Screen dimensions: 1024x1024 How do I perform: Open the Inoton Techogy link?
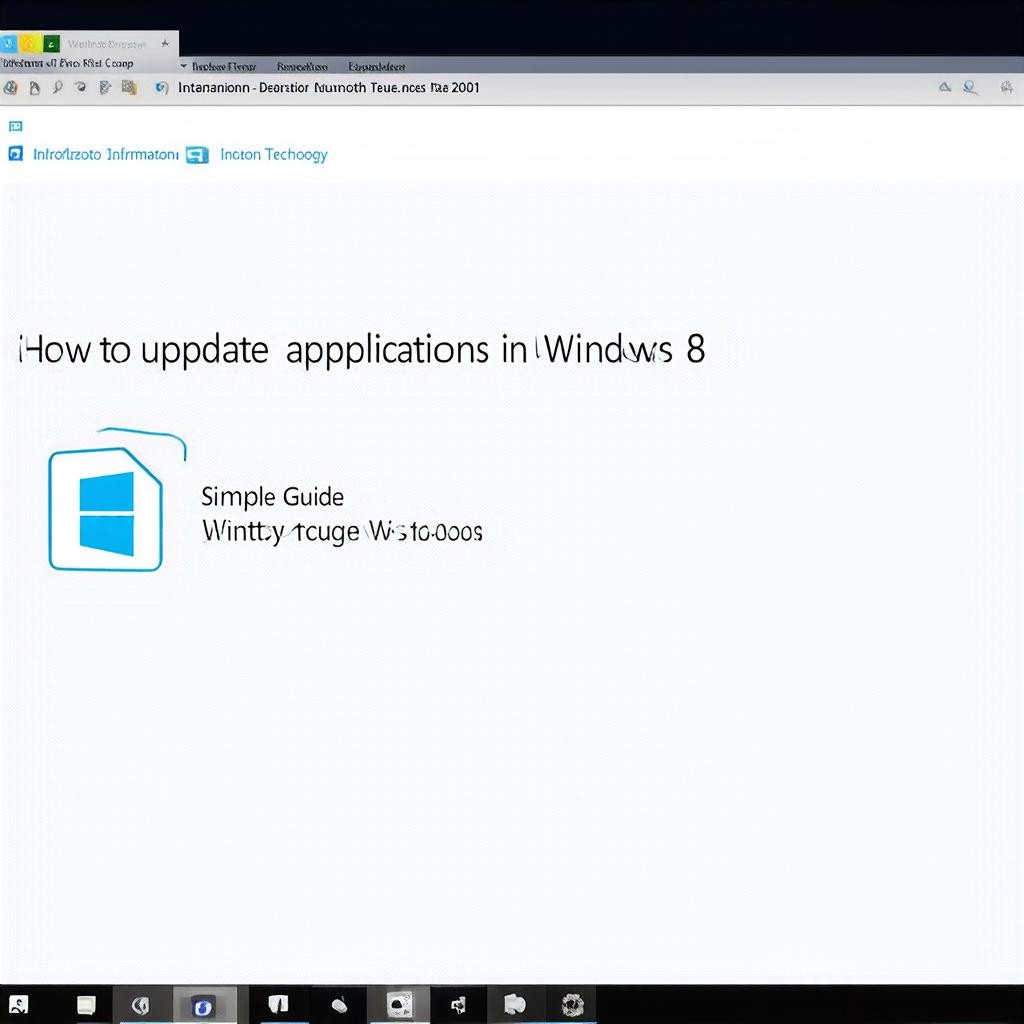click(x=273, y=155)
